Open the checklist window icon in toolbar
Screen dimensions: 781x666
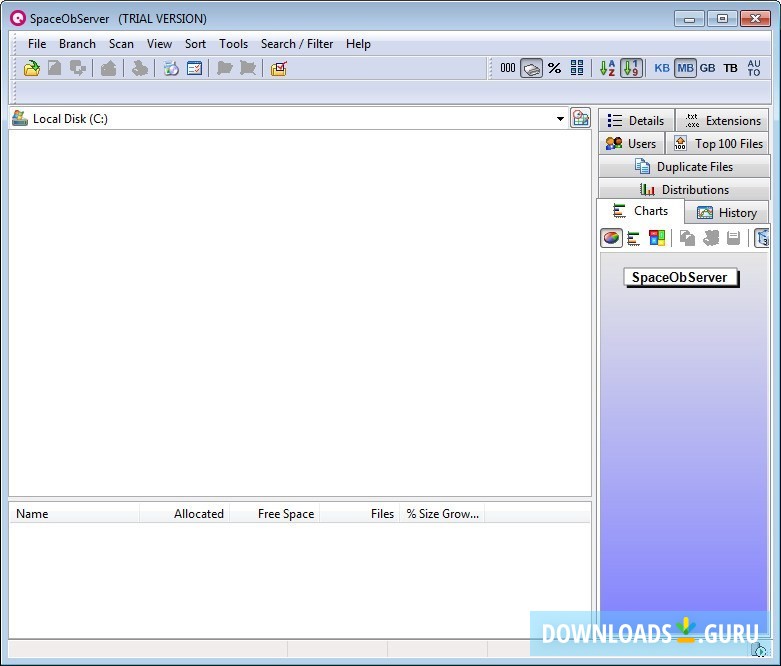point(194,68)
